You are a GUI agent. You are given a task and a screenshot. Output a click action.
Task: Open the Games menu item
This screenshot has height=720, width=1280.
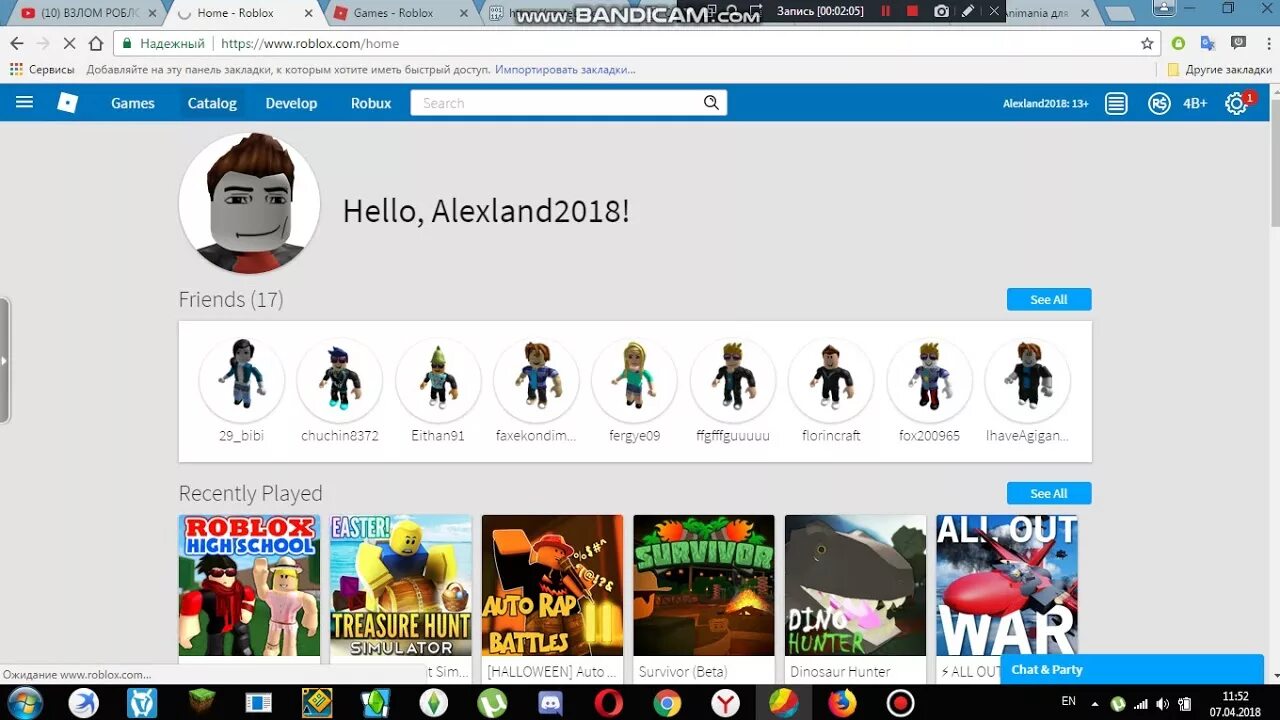pos(132,103)
